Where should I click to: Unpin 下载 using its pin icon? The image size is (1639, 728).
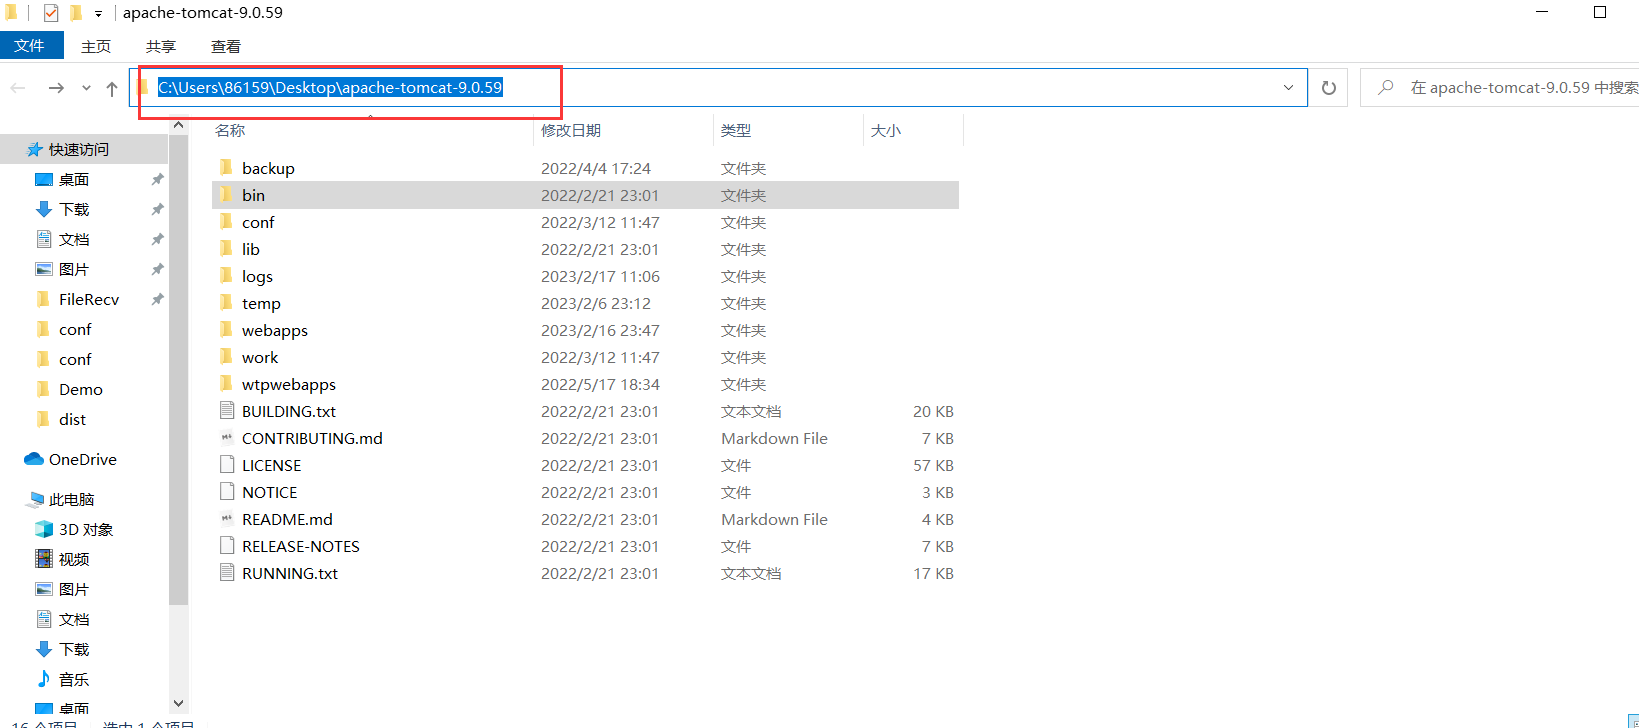coord(157,209)
